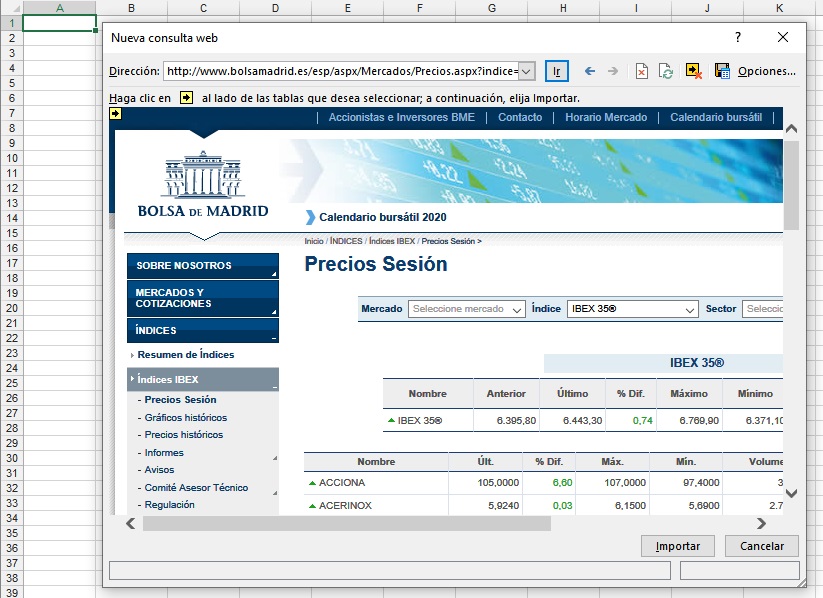Click the vertical scrollbar down arrow
The width and height of the screenshot is (823, 598).
click(792, 493)
